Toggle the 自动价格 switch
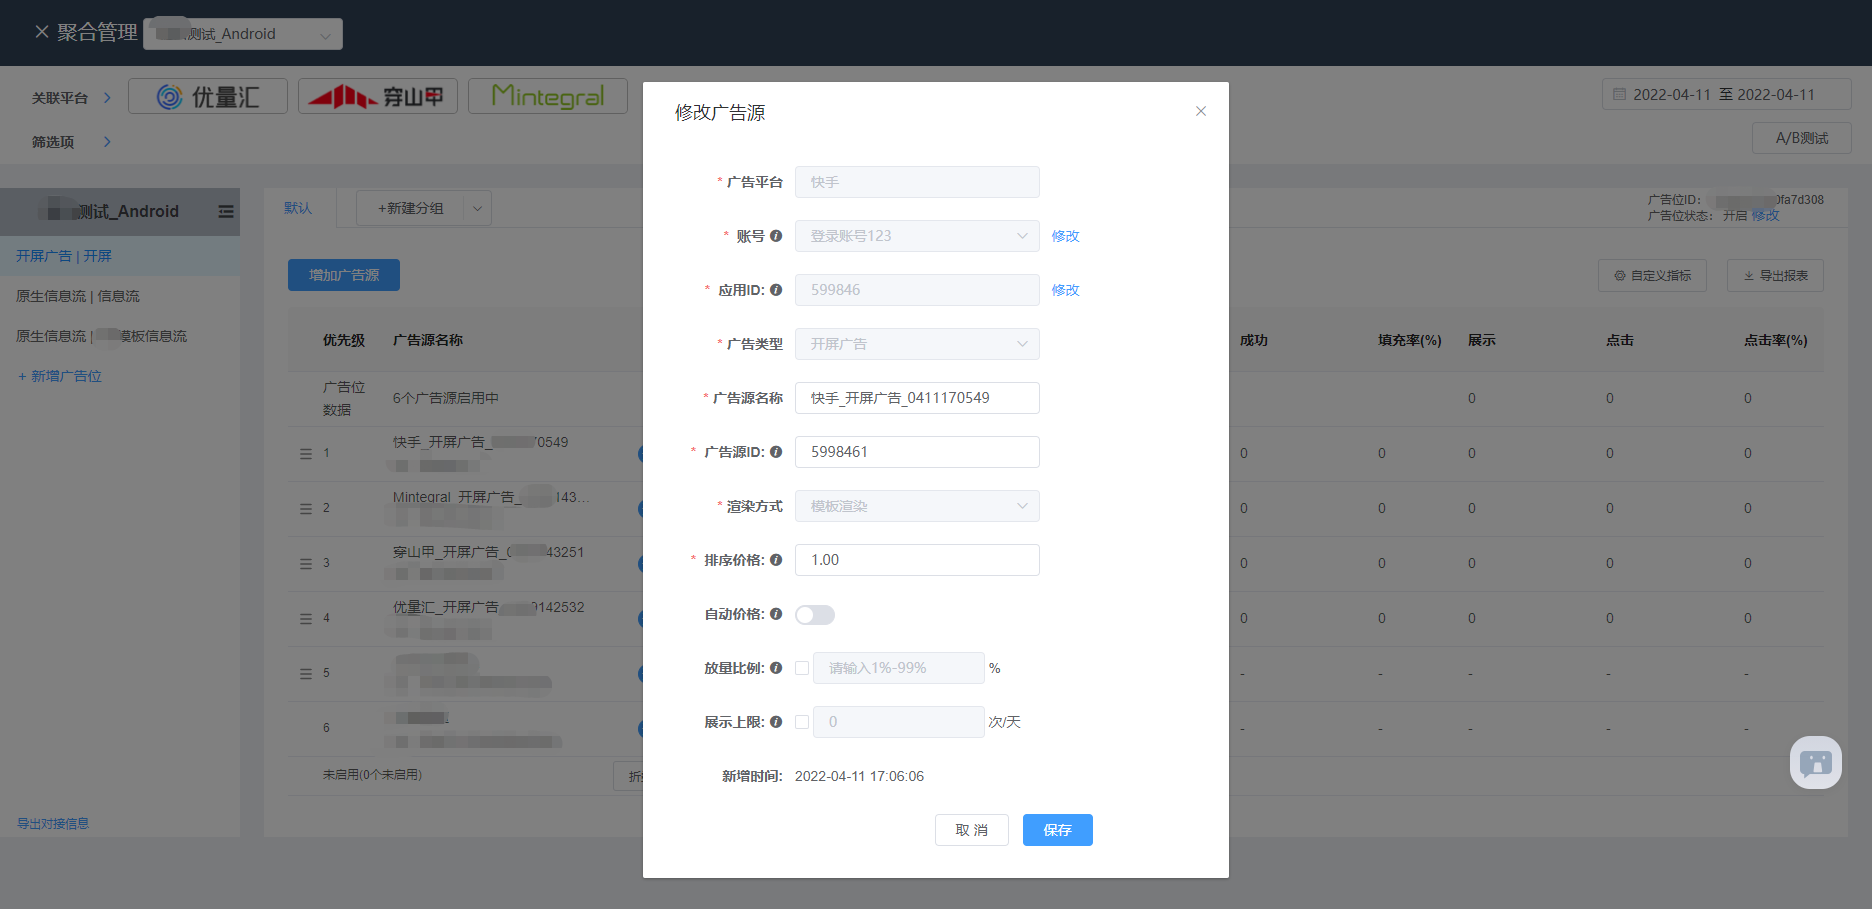Screen dimensions: 1872x909 [815, 615]
